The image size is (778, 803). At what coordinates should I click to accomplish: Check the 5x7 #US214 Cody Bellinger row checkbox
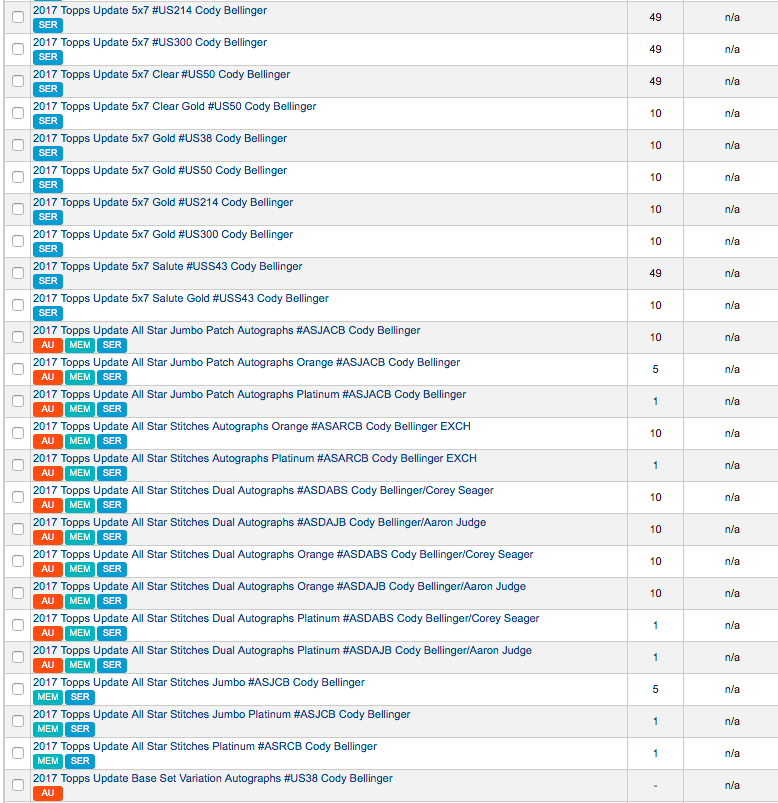coord(18,17)
